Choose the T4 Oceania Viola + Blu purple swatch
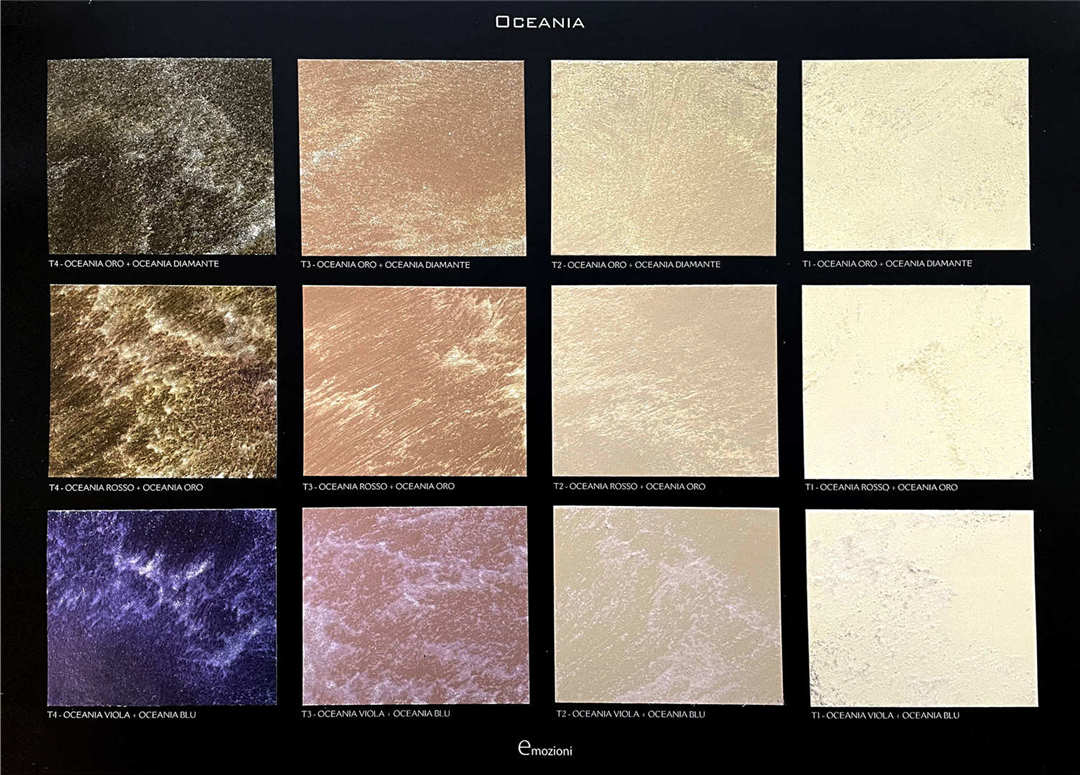 pyautogui.click(x=162, y=607)
